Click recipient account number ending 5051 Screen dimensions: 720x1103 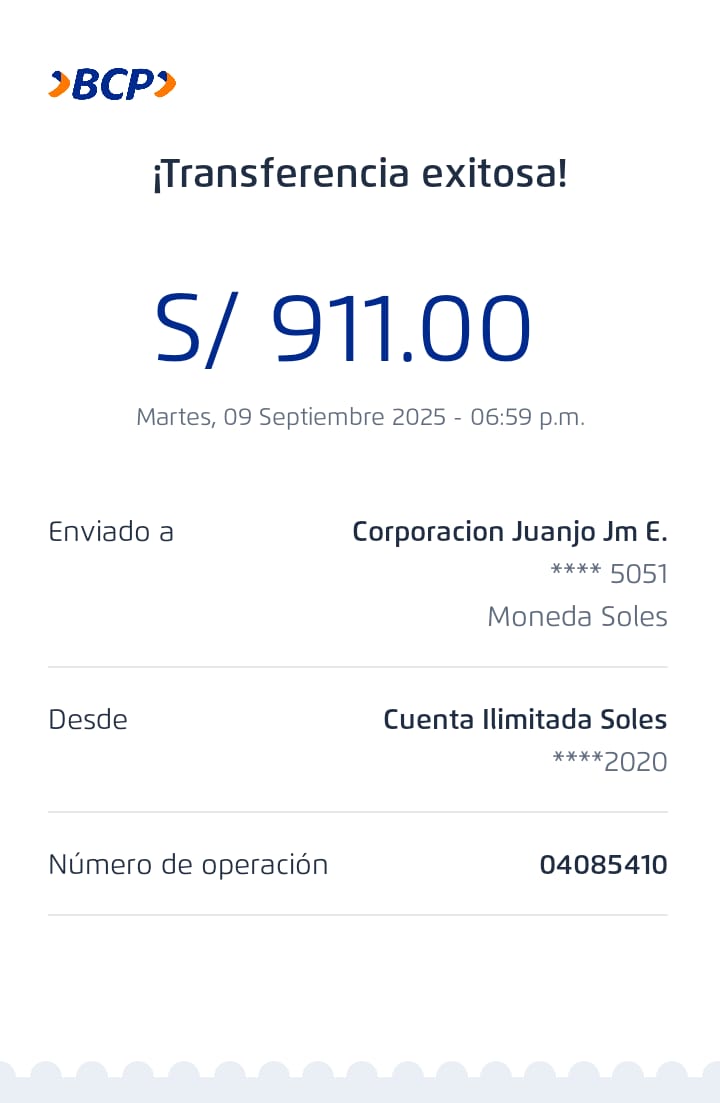(609, 574)
